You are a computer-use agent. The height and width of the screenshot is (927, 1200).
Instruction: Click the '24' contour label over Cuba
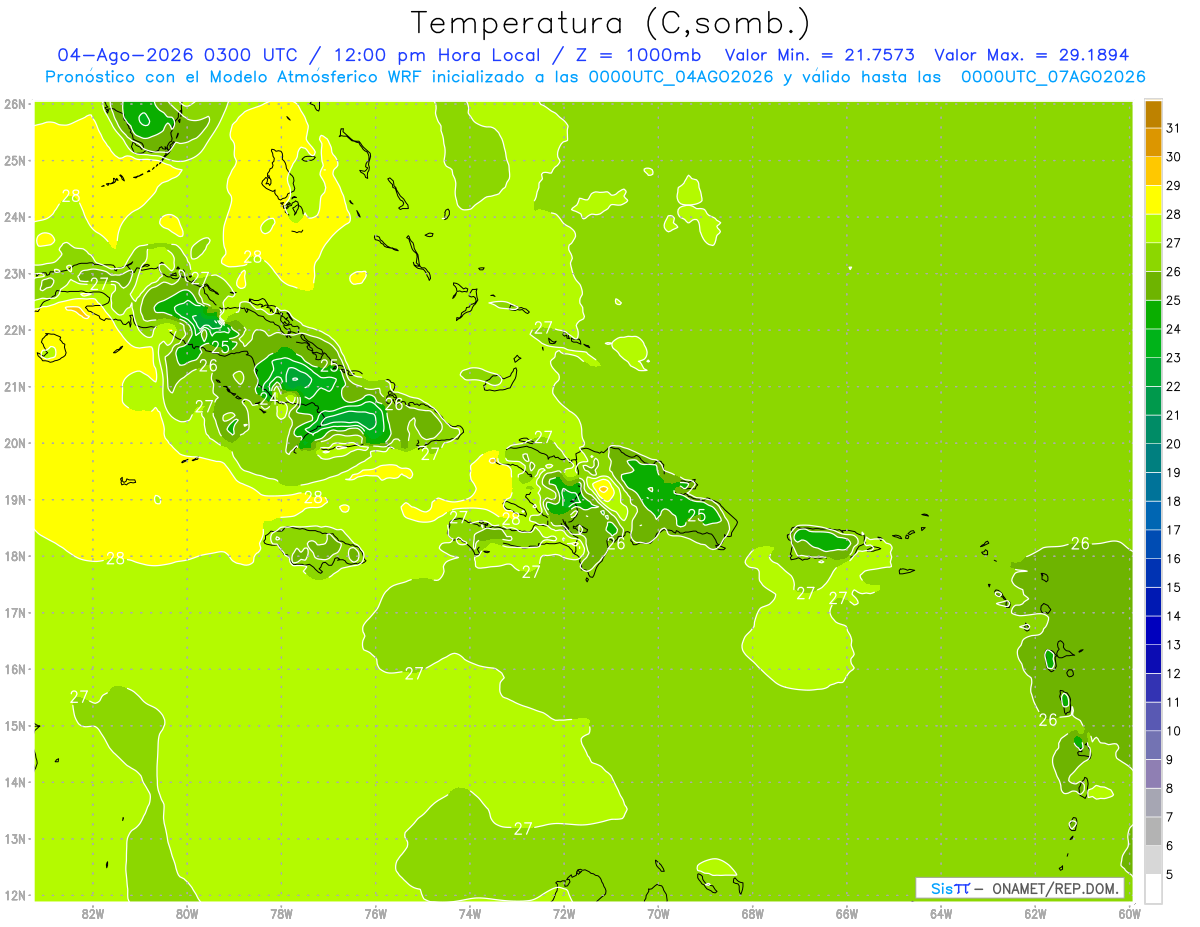pos(268,398)
